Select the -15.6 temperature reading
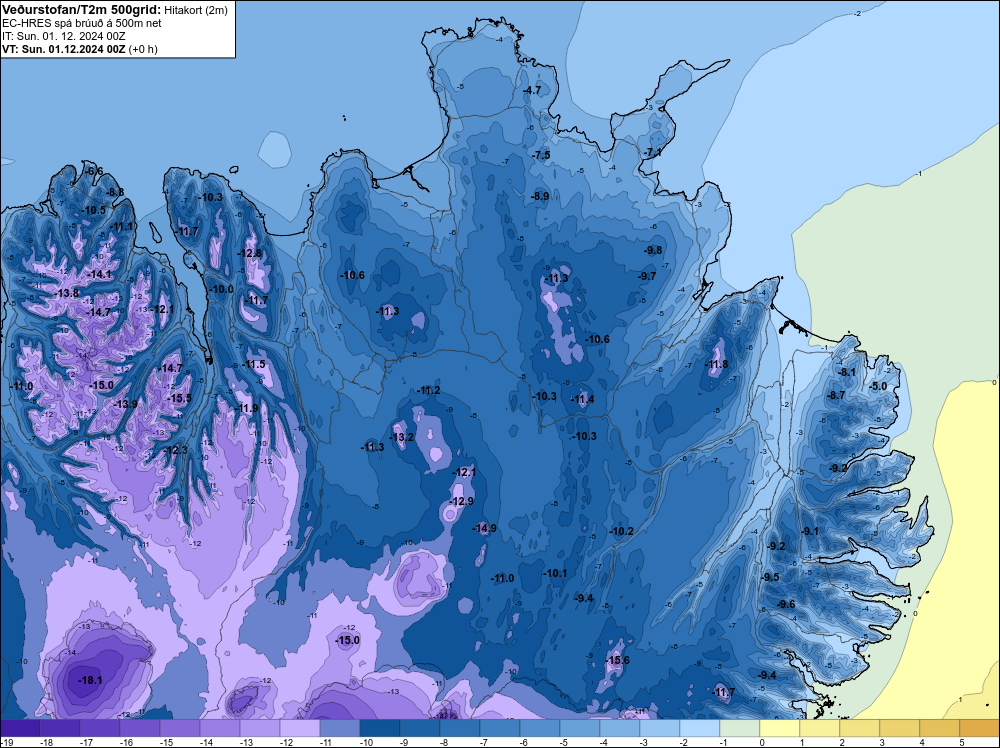Screen dimensions: 1000x748 617,660
